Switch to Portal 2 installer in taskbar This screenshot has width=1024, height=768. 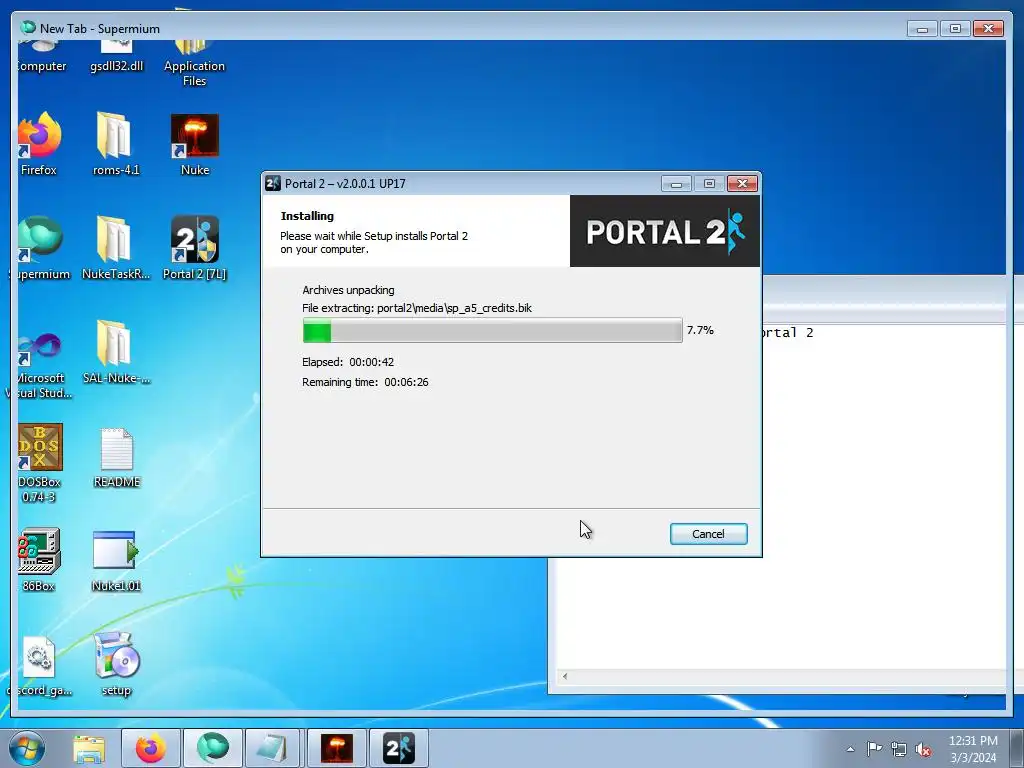pyautogui.click(x=399, y=748)
